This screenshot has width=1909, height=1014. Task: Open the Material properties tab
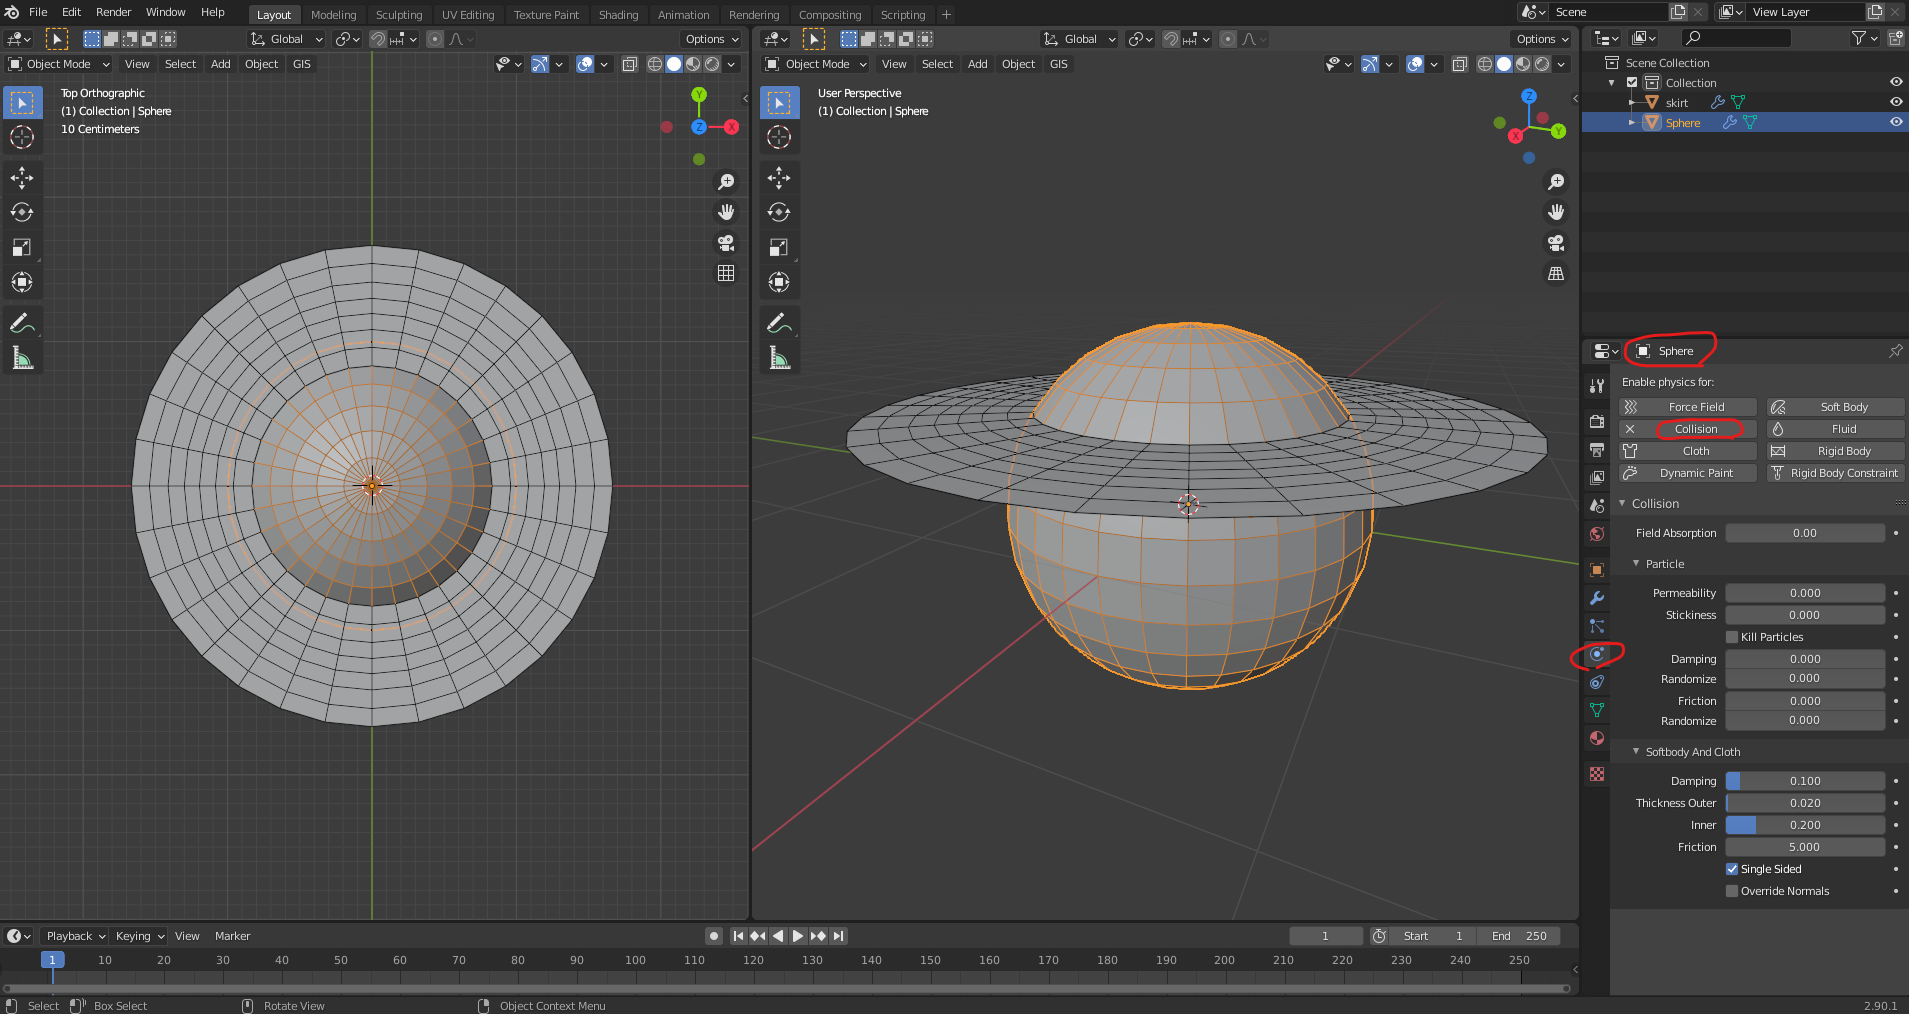pos(1597,738)
